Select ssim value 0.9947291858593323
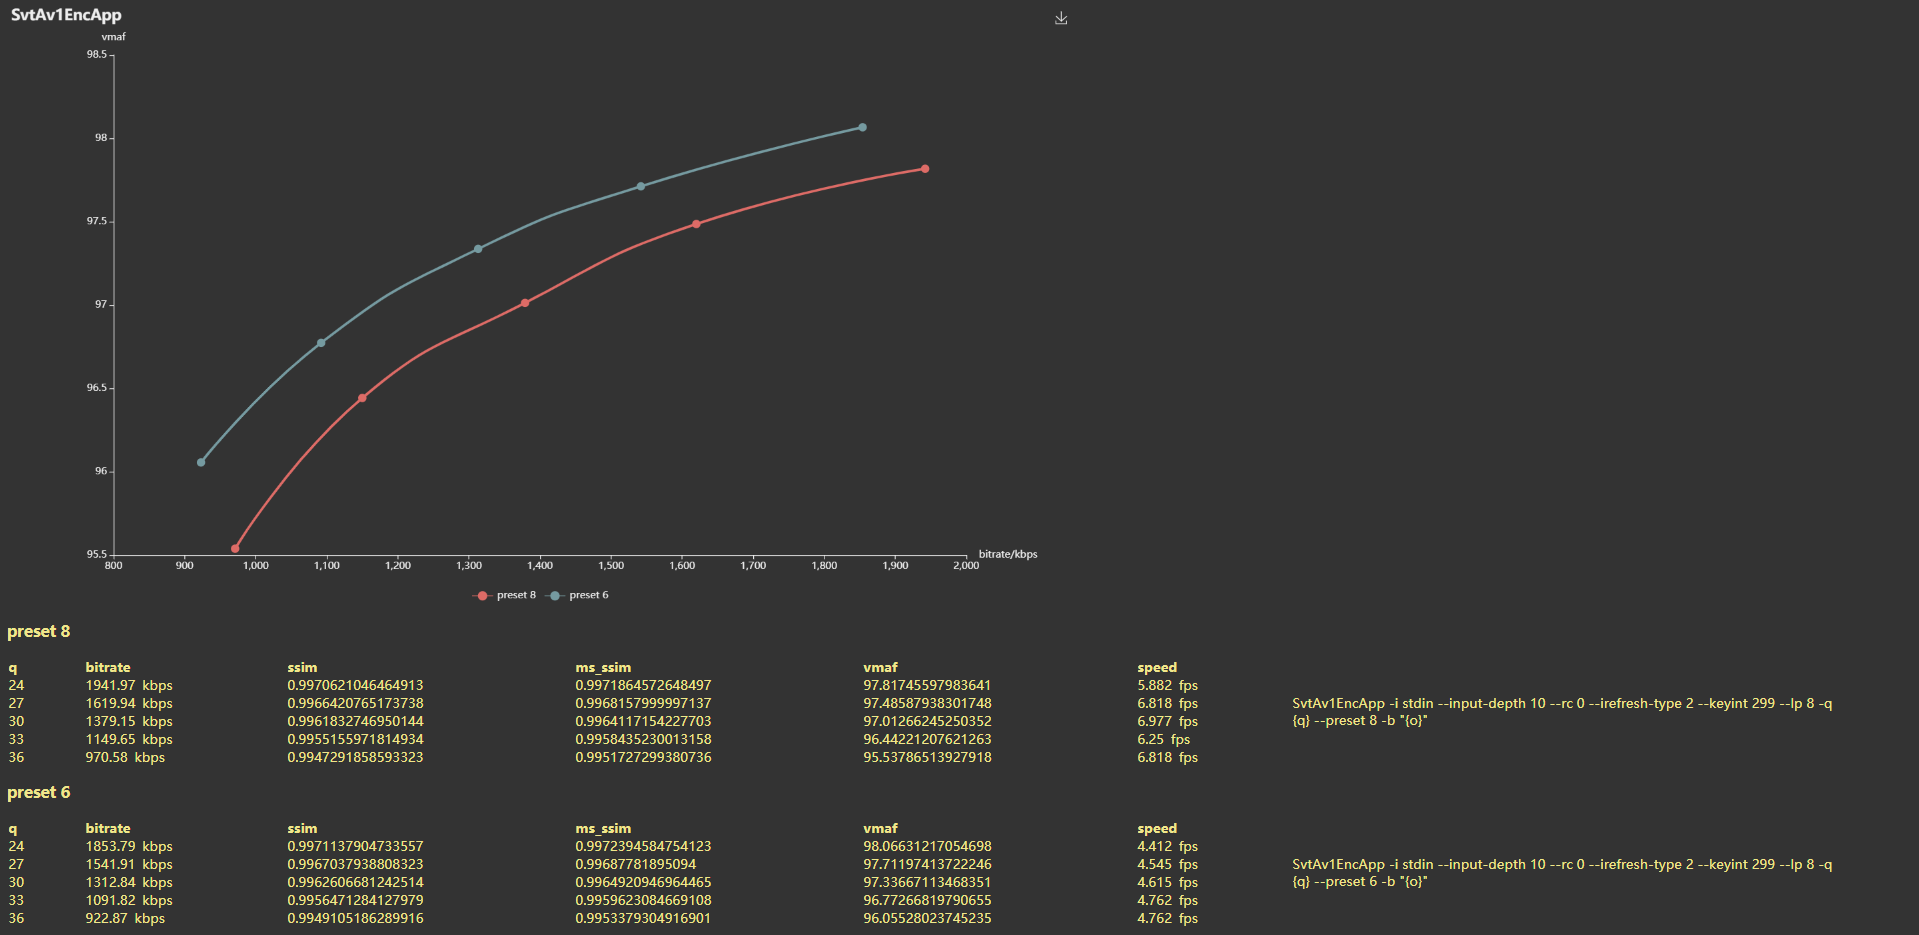 (x=355, y=757)
